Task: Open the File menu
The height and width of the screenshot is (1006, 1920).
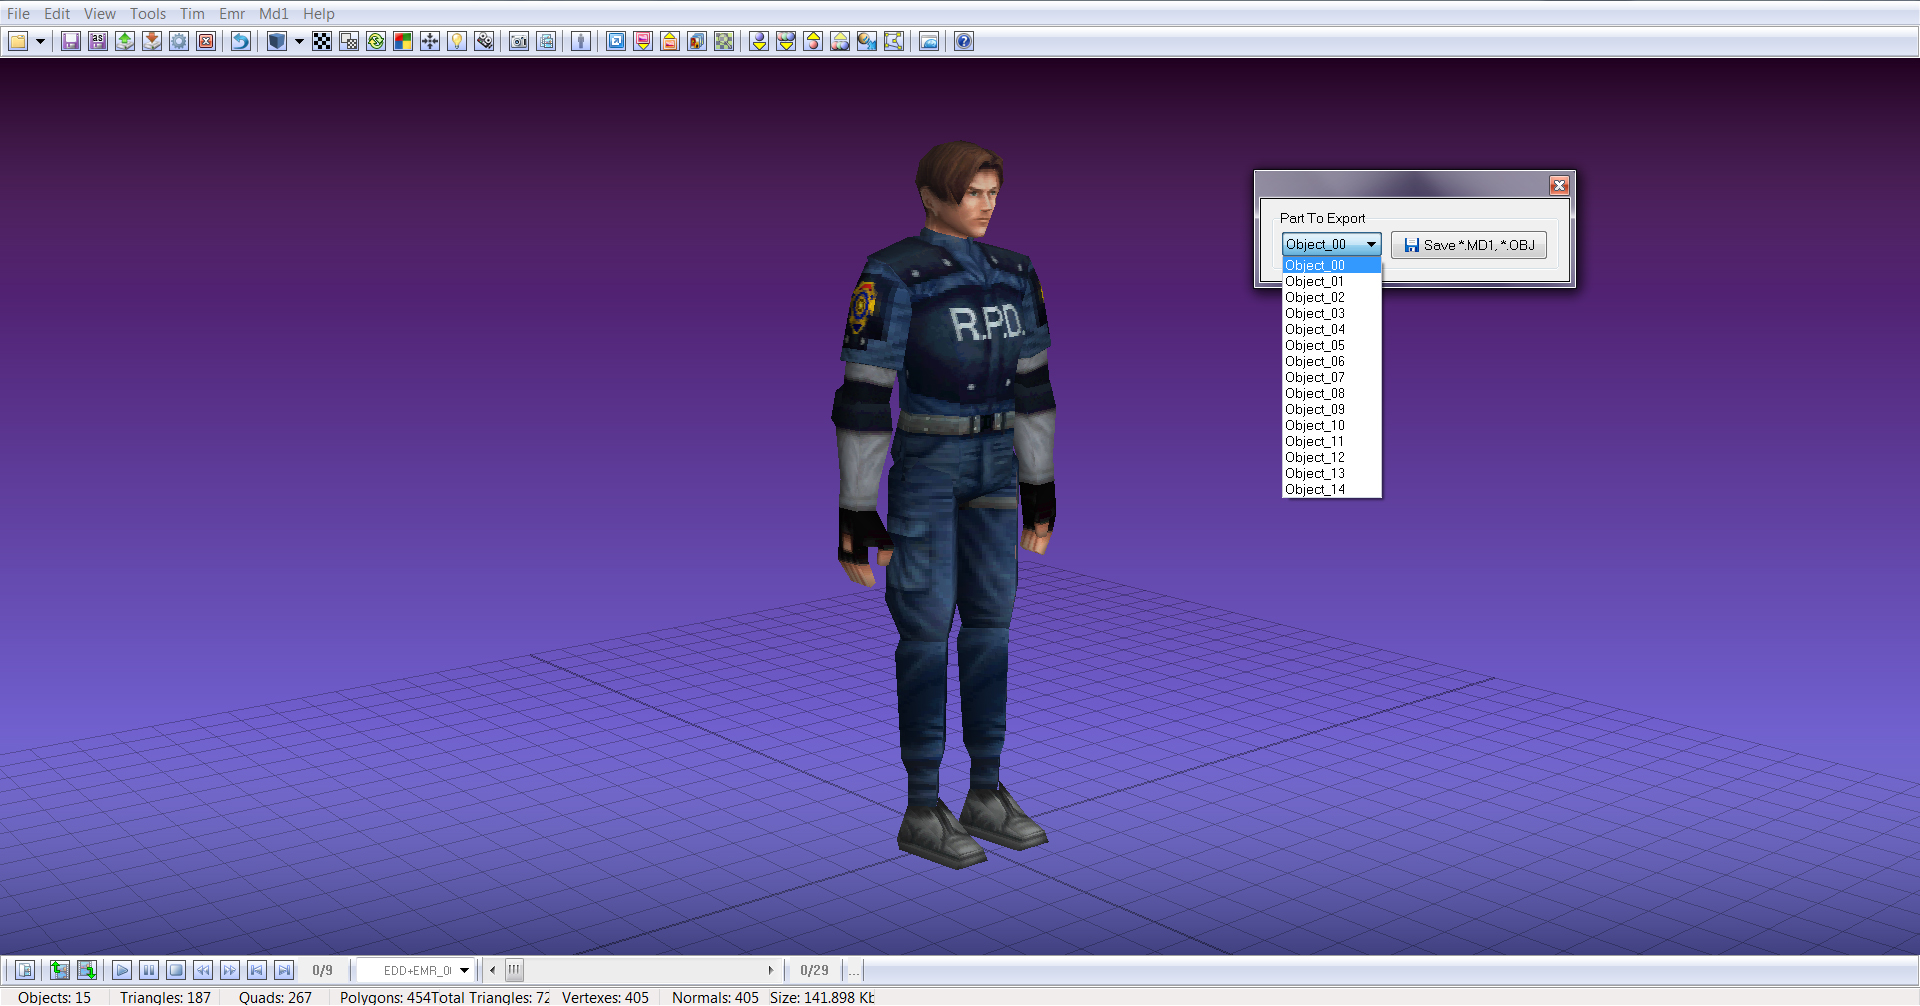Action: 18,13
